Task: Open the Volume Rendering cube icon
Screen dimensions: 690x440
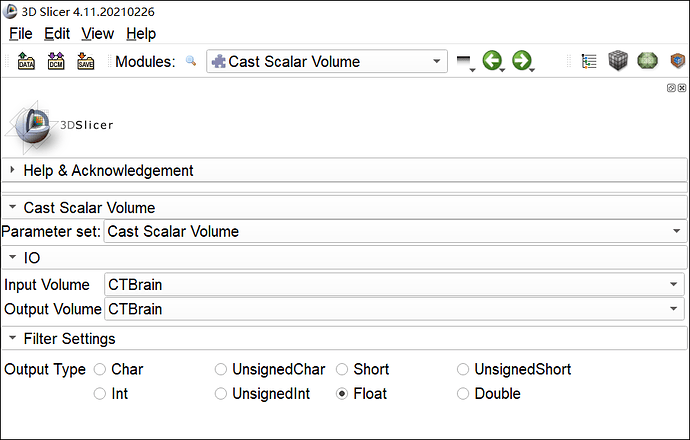Action: 617,62
